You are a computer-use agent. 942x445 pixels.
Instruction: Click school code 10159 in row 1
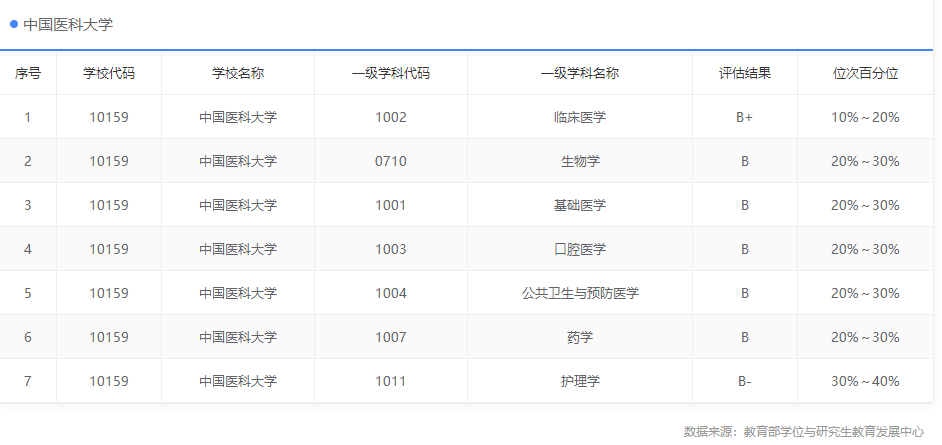coord(109,117)
